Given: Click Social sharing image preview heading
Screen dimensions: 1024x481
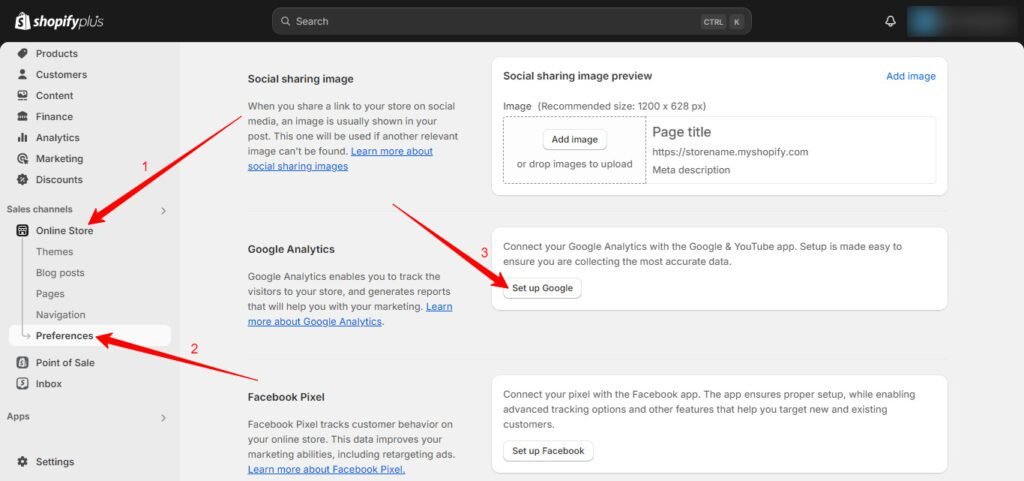Looking at the screenshot, I should coord(577,76).
